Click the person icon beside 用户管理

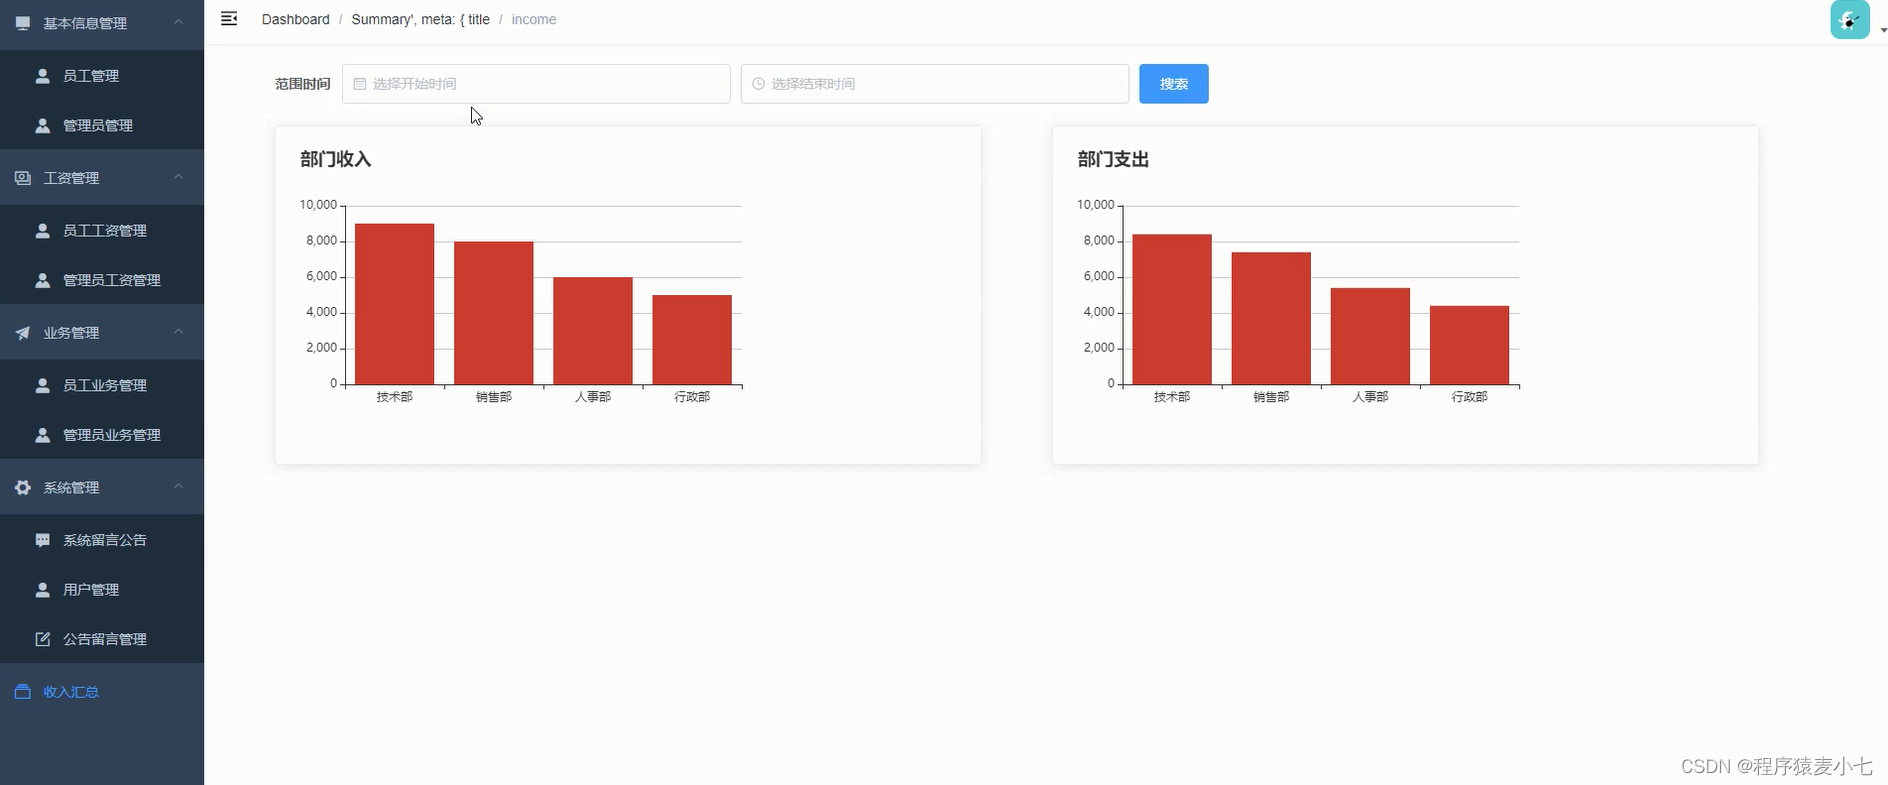(x=42, y=590)
